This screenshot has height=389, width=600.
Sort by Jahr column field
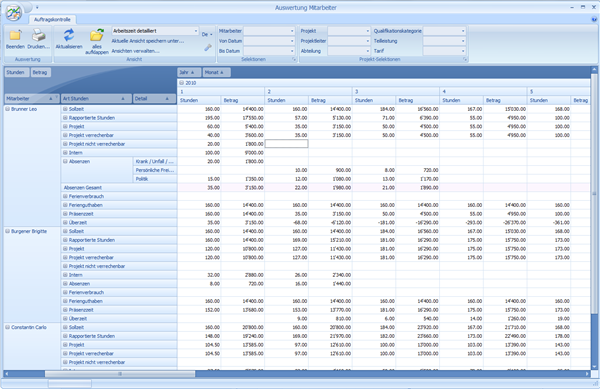click(189, 72)
